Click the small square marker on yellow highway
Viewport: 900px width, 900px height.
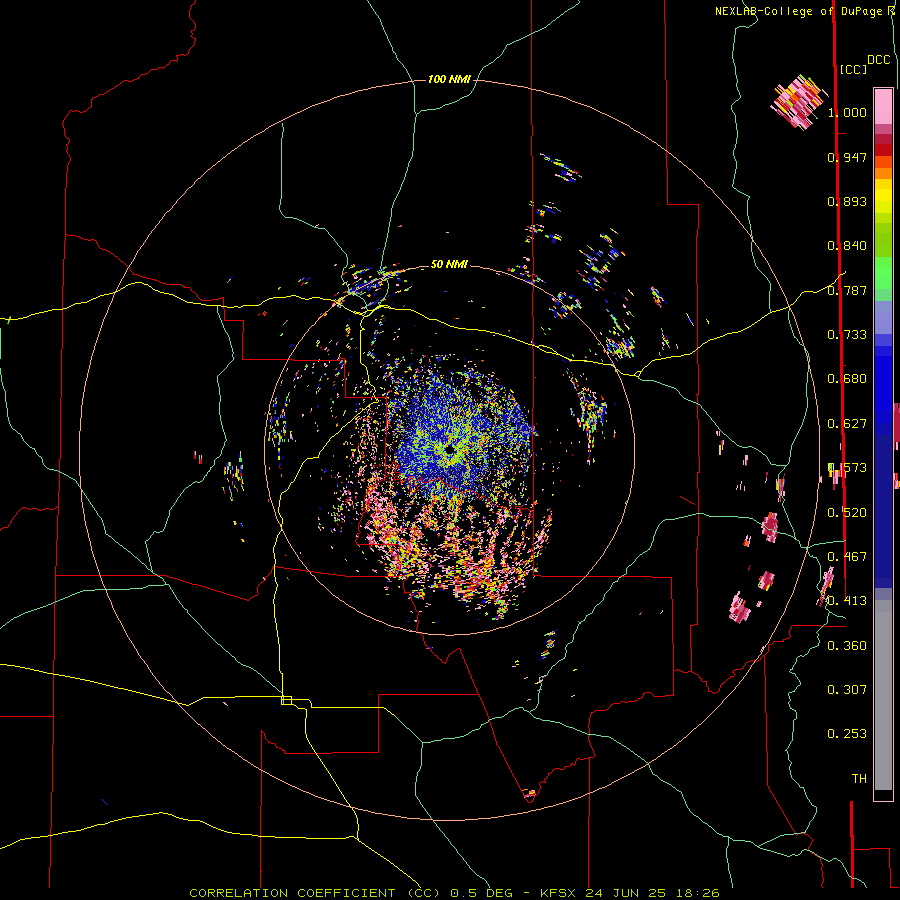[x=286, y=700]
